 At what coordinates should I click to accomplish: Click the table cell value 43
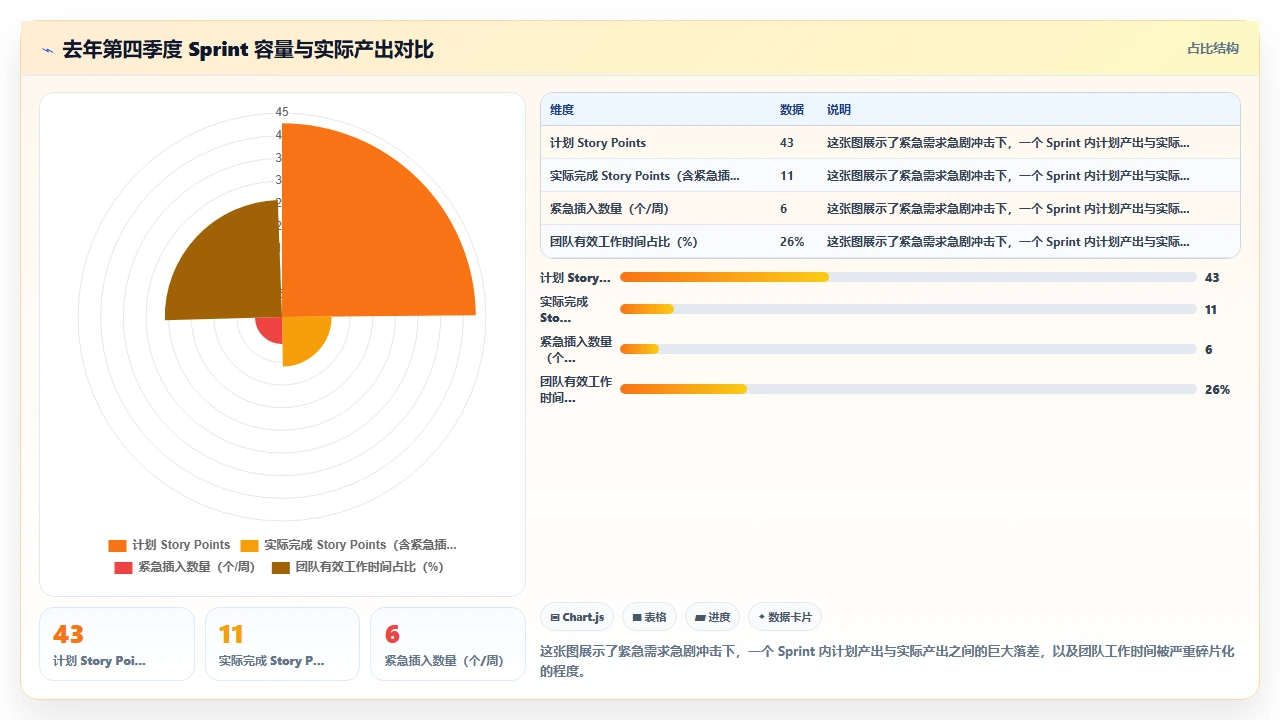point(787,143)
